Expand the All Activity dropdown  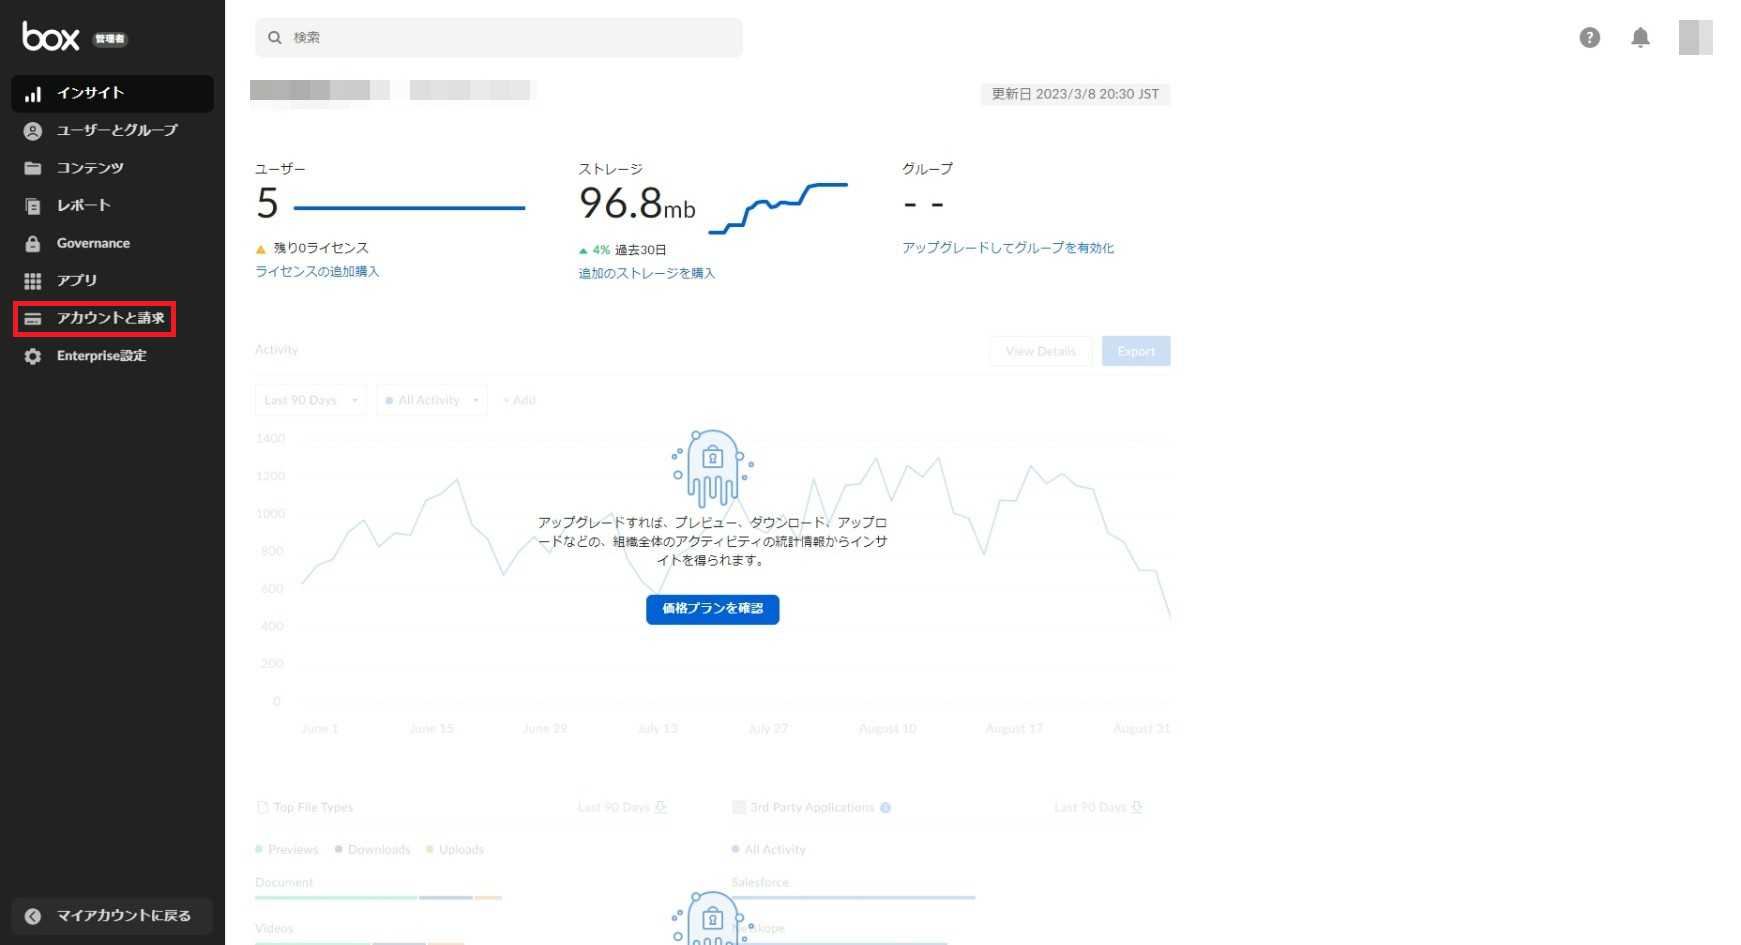[431, 400]
